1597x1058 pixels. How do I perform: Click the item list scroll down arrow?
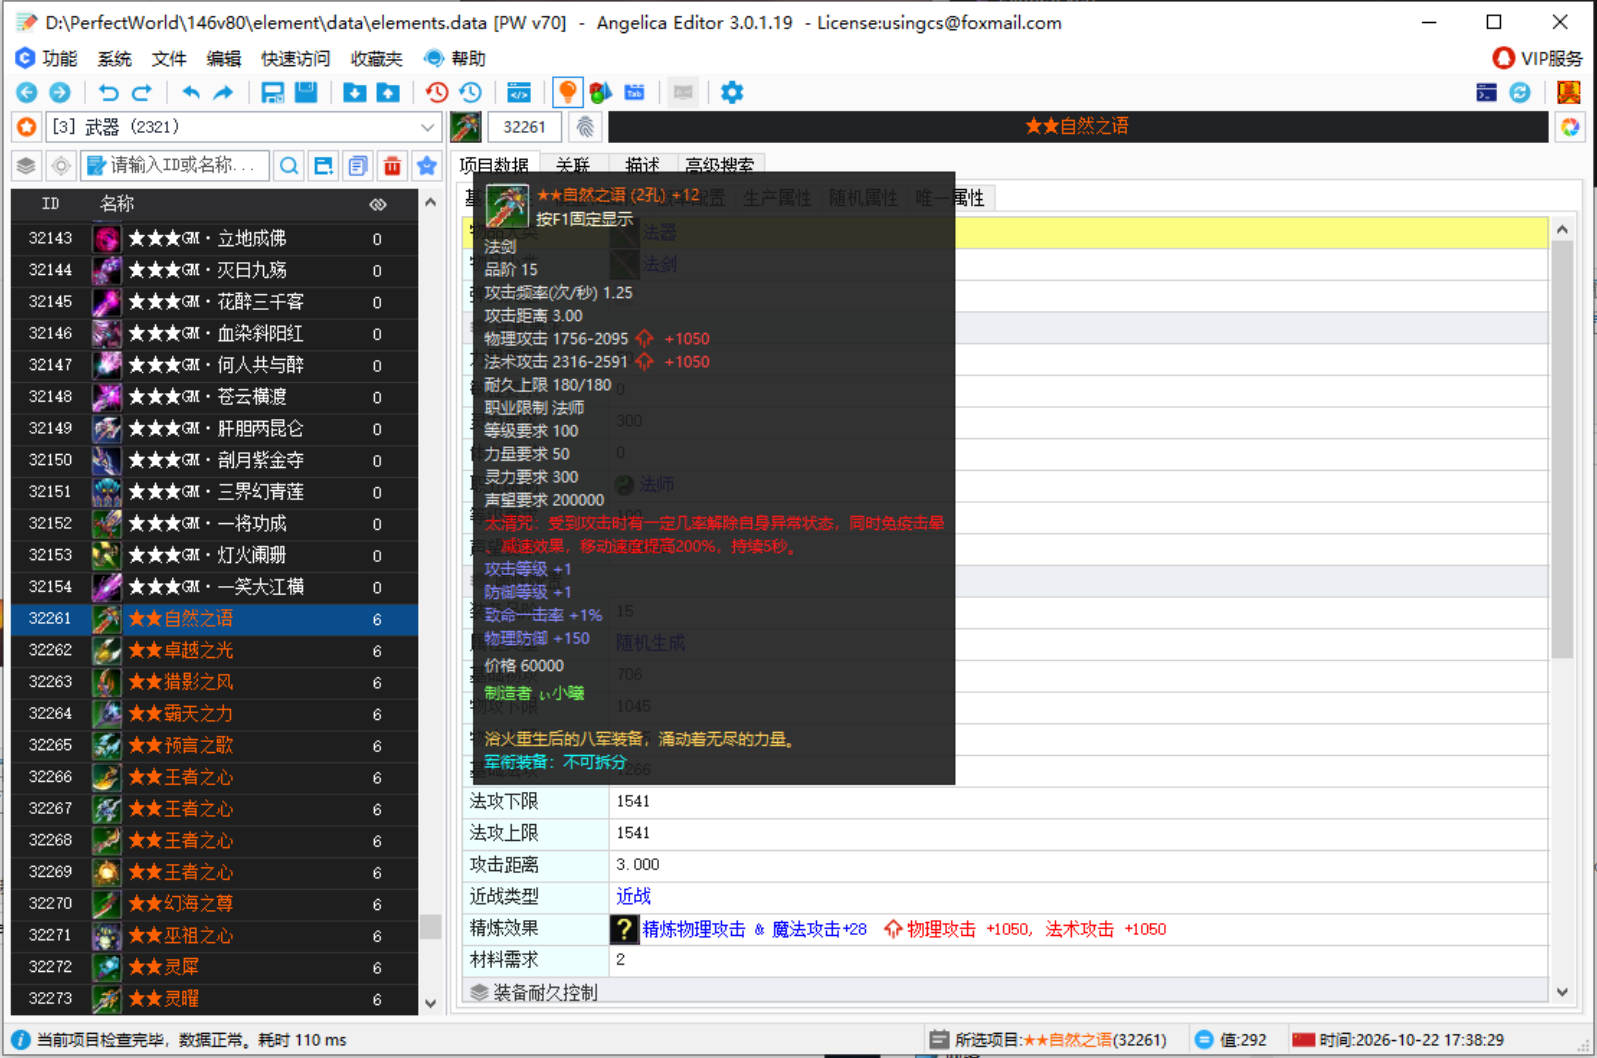pos(431,1003)
